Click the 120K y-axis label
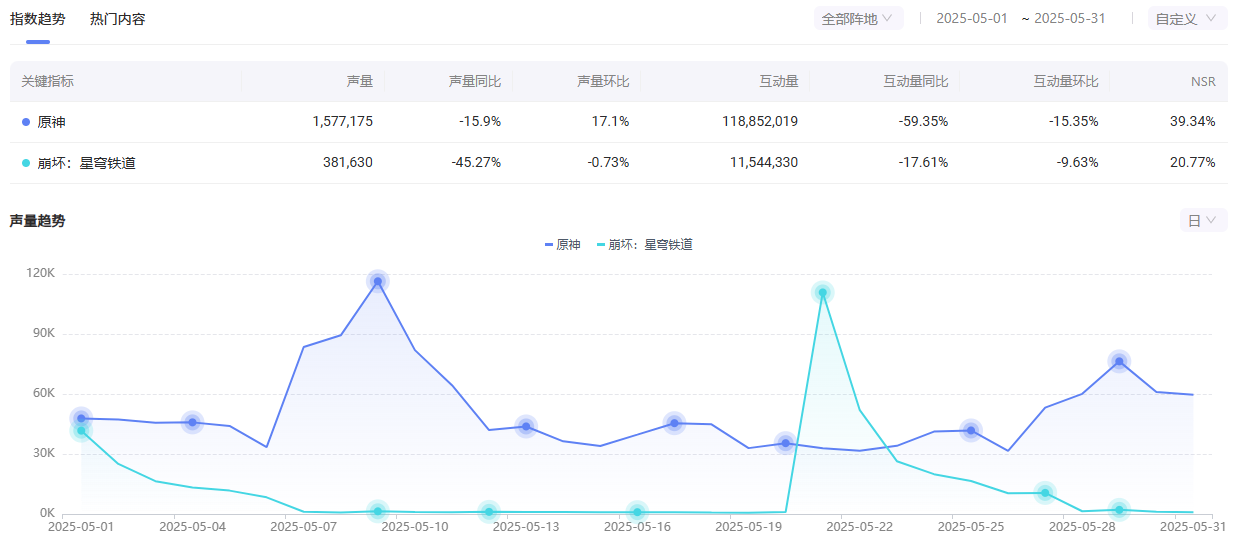 tap(41, 273)
